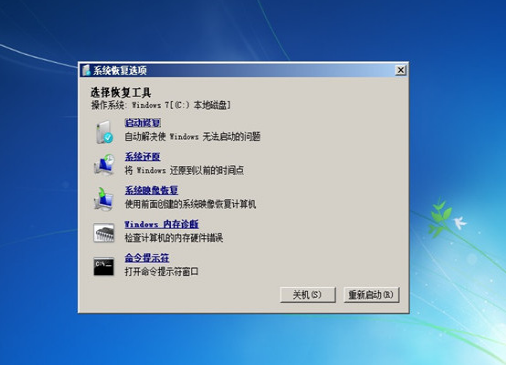Click the Windows Memory Diagnostic chip icon

[x=104, y=233]
